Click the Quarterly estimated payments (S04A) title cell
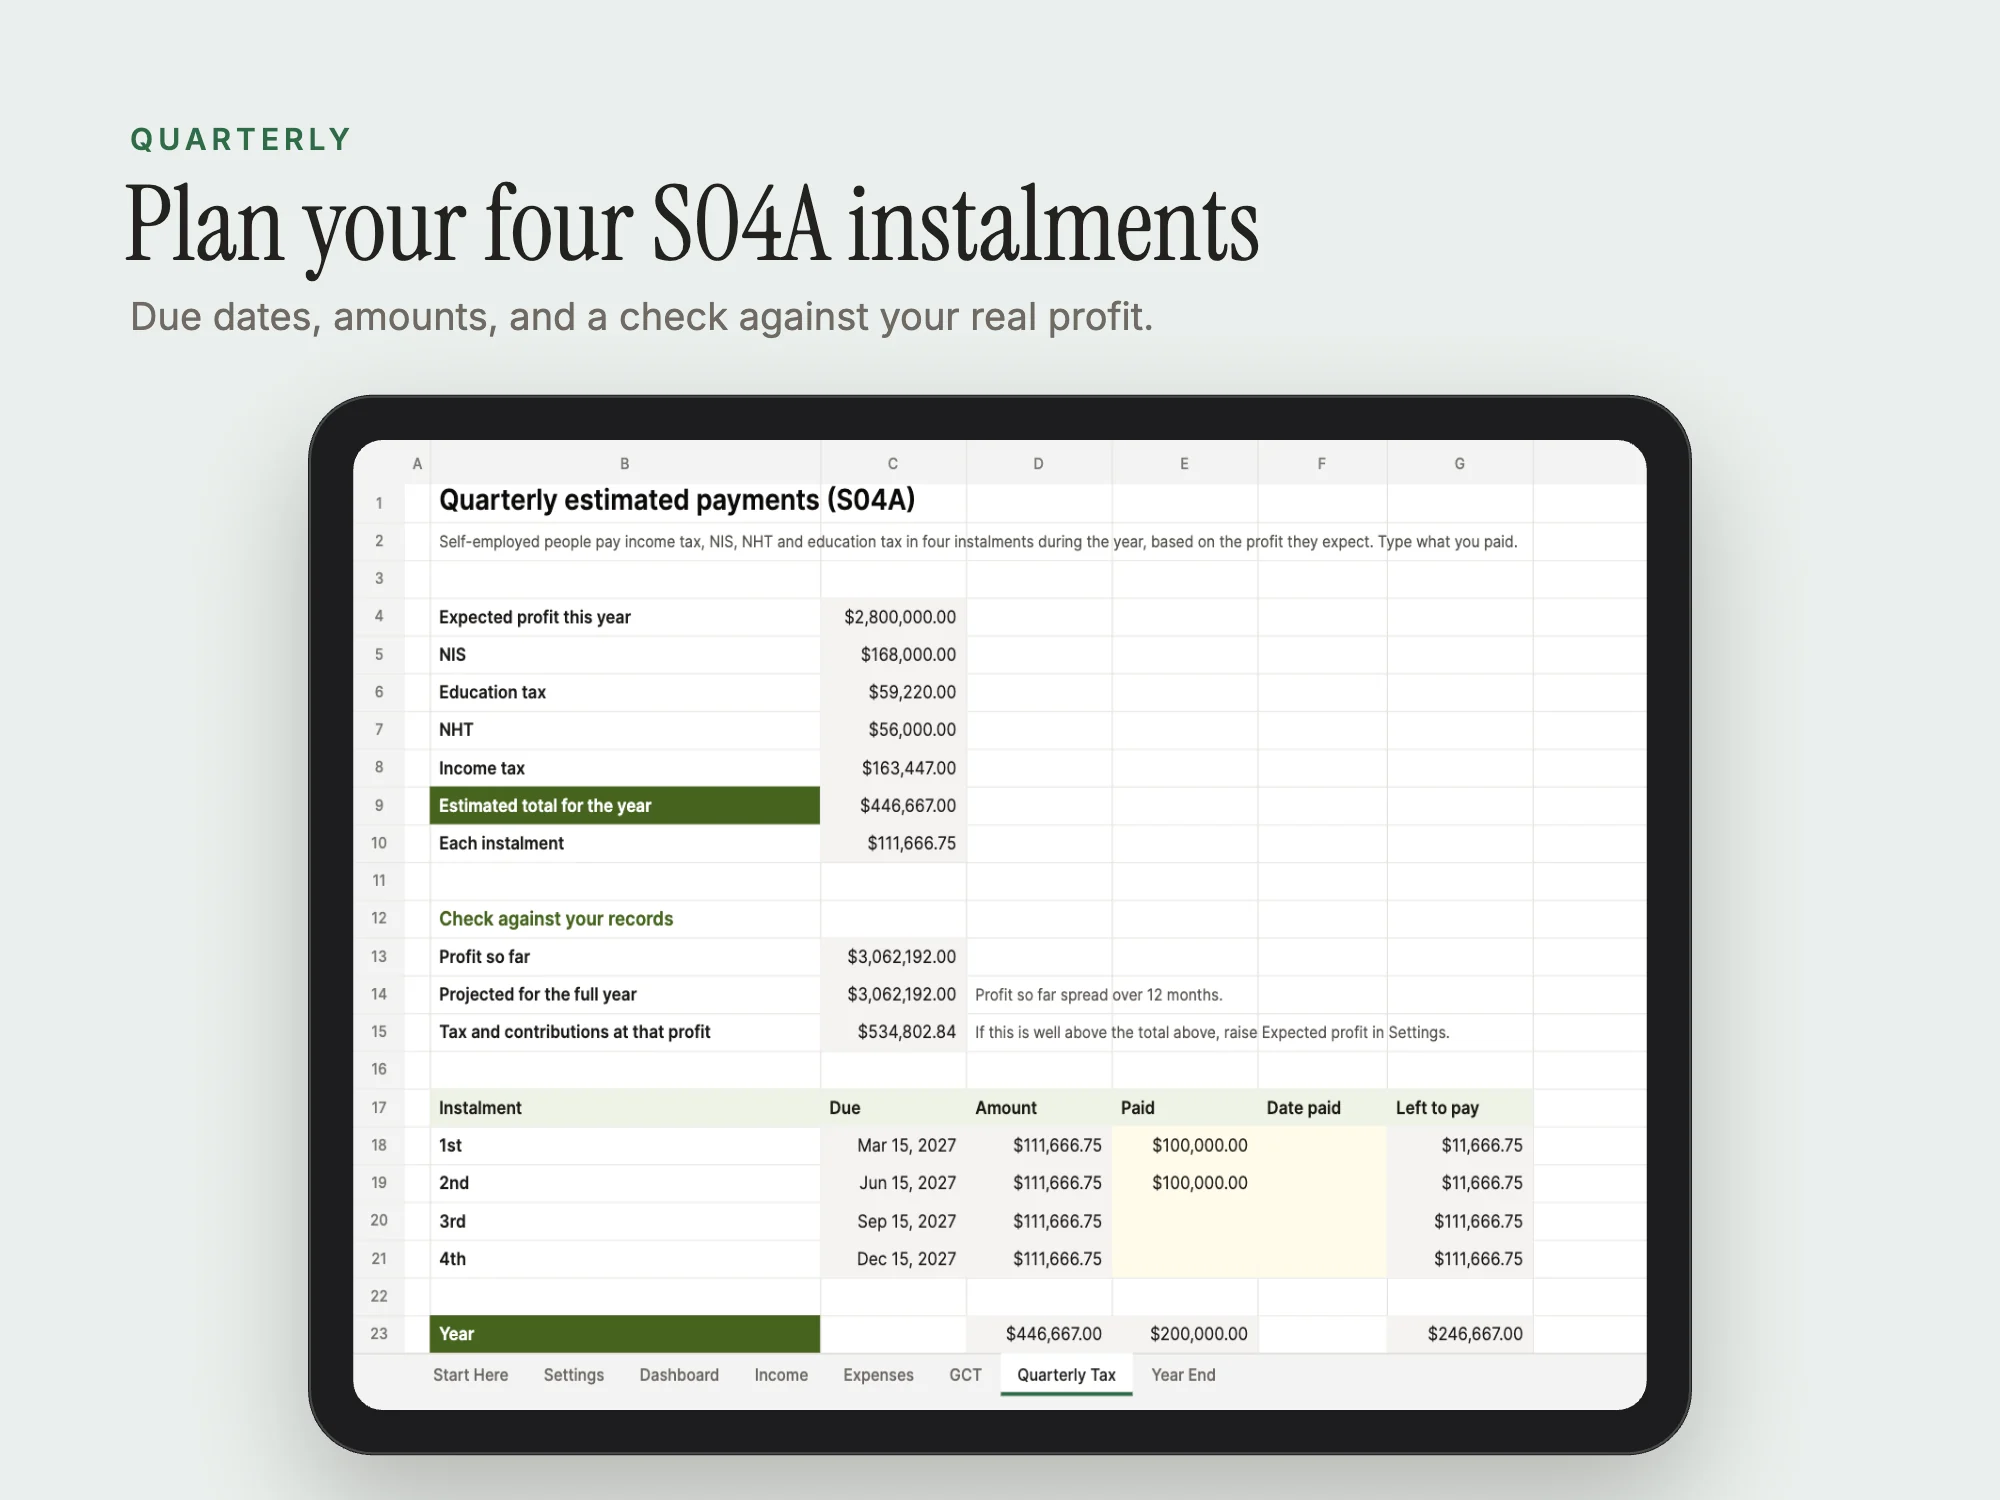The width and height of the screenshot is (2000, 1500). 677,500
